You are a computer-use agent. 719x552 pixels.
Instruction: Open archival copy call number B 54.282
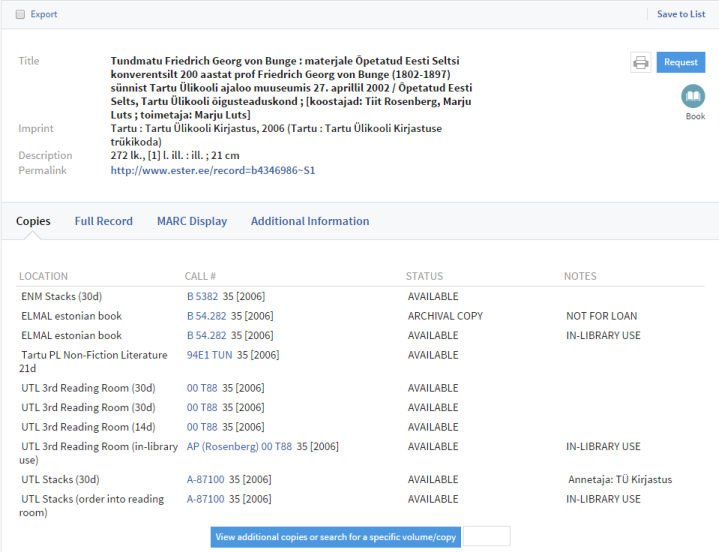(x=206, y=316)
